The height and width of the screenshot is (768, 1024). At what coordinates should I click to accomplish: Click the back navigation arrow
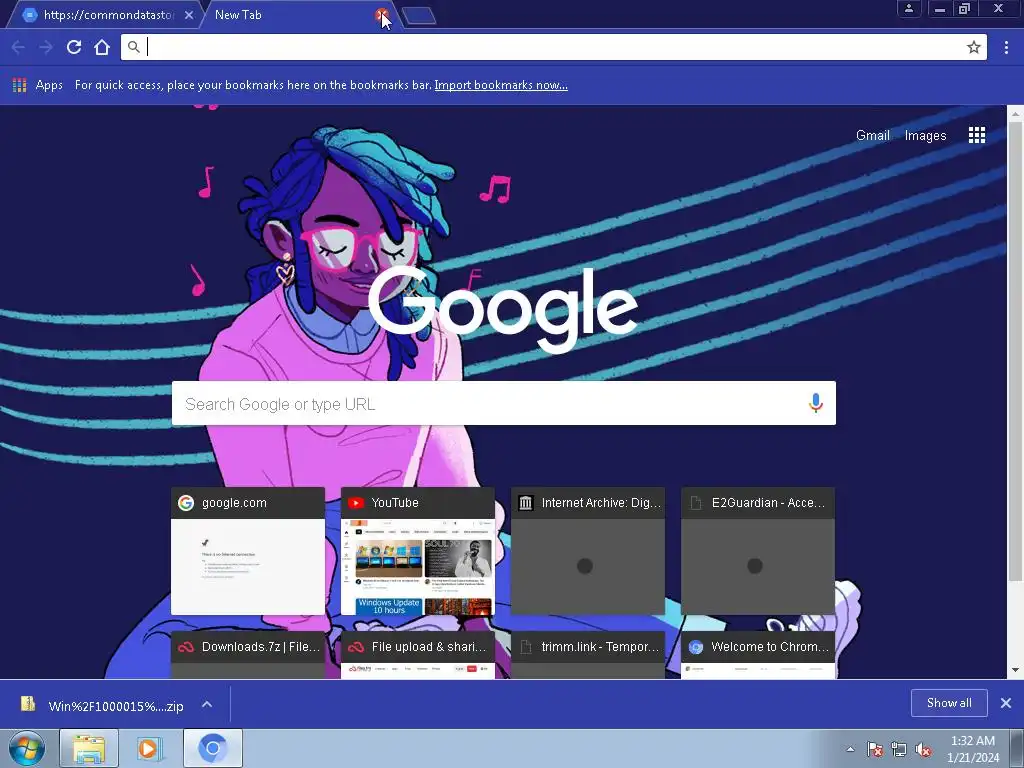click(x=18, y=47)
